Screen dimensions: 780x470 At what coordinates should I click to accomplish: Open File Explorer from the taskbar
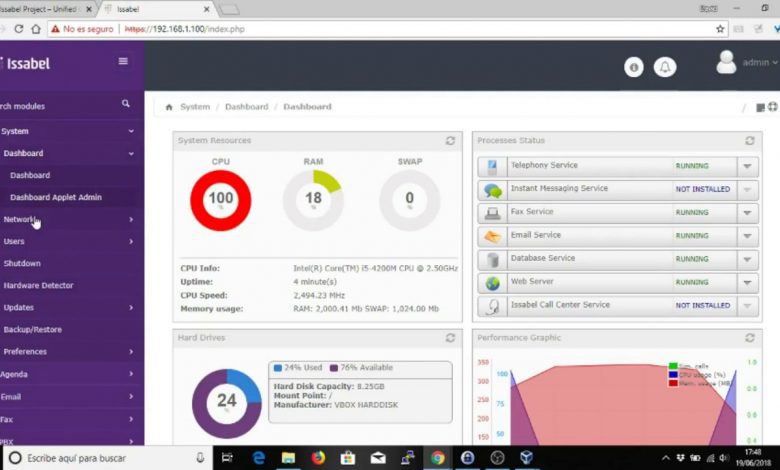click(288, 458)
